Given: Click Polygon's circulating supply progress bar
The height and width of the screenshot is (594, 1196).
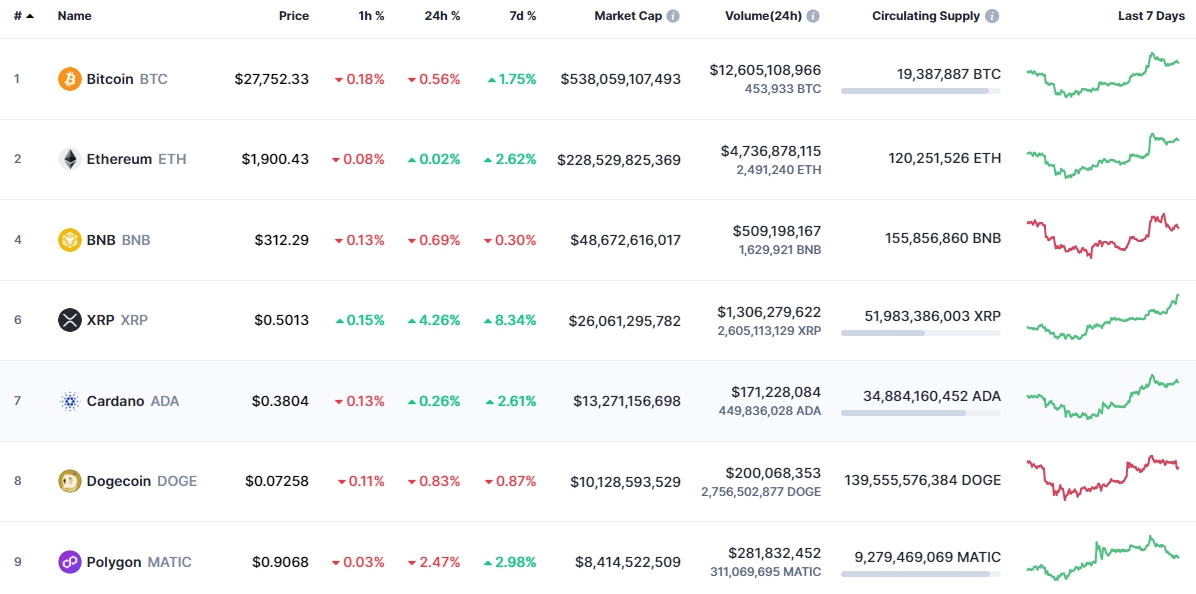Looking at the screenshot, I should point(921,573).
